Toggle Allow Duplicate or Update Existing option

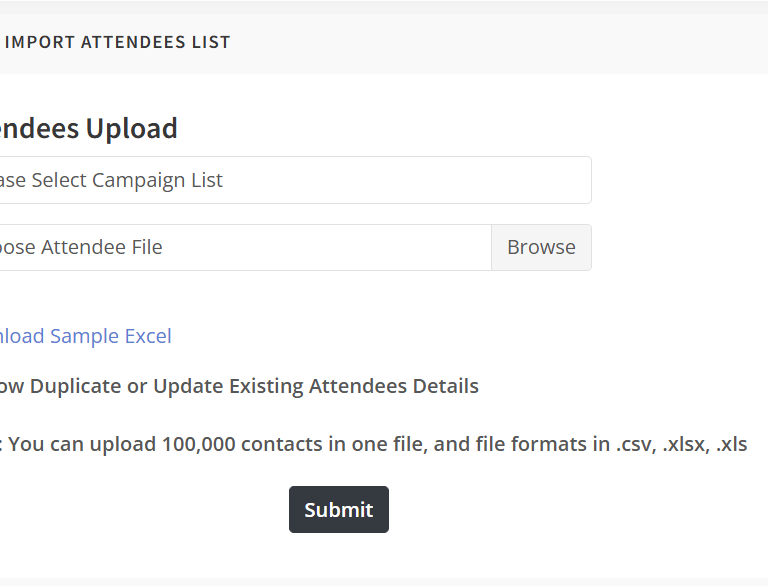point(238,386)
